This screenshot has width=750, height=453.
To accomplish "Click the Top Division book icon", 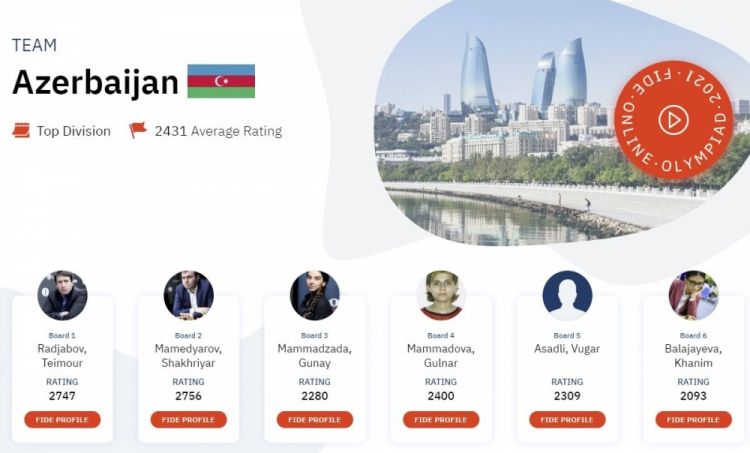I will click(x=21, y=131).
